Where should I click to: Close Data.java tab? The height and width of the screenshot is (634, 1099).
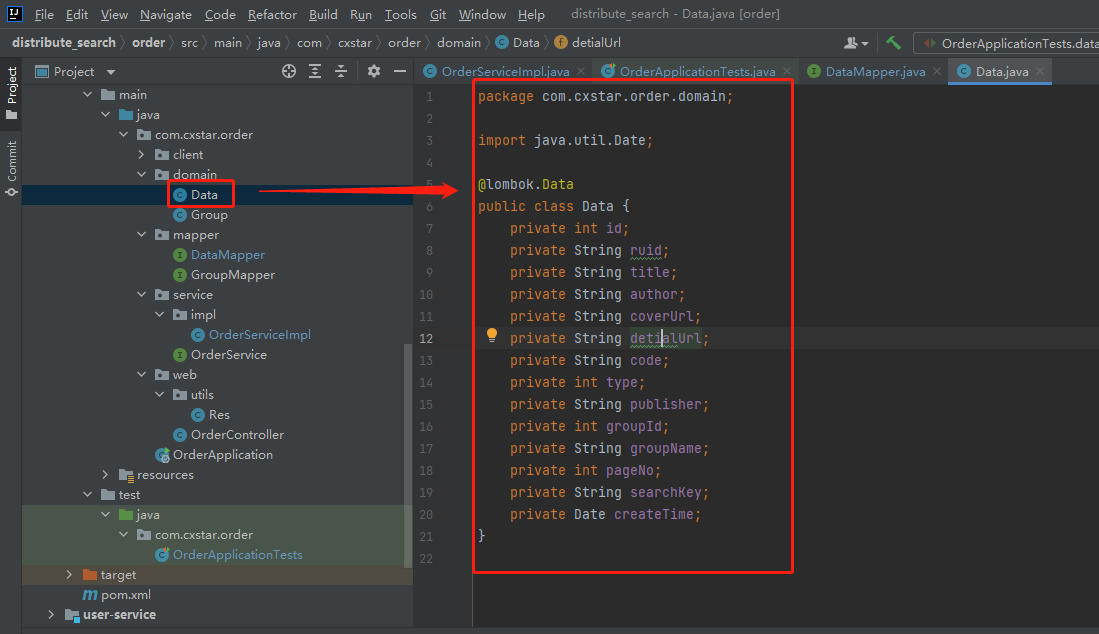(1040, 71)
